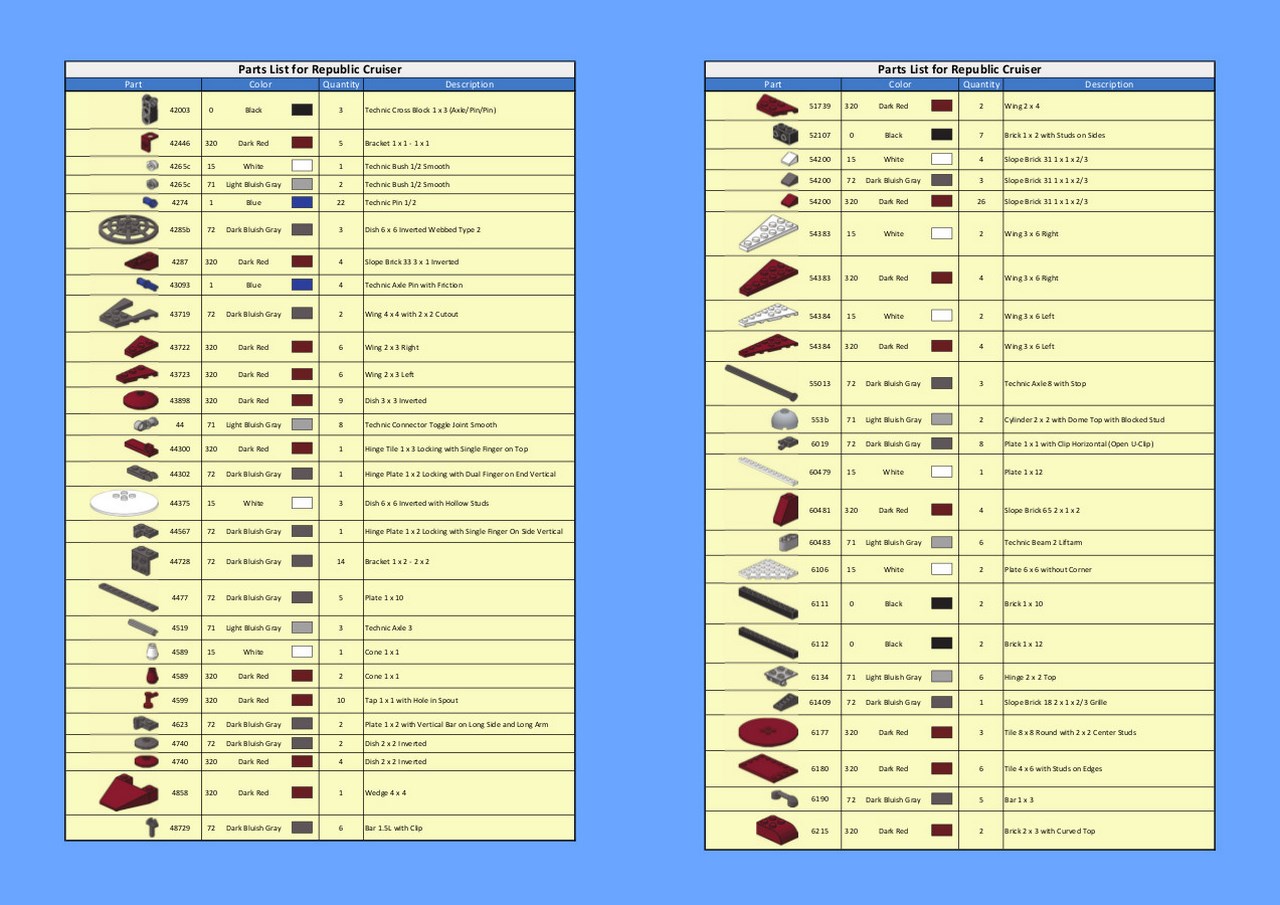Screen dimensions: 1280x905
Task: Click the 60481 Slope Brick 65 image
Action: (x=785, y=510)
